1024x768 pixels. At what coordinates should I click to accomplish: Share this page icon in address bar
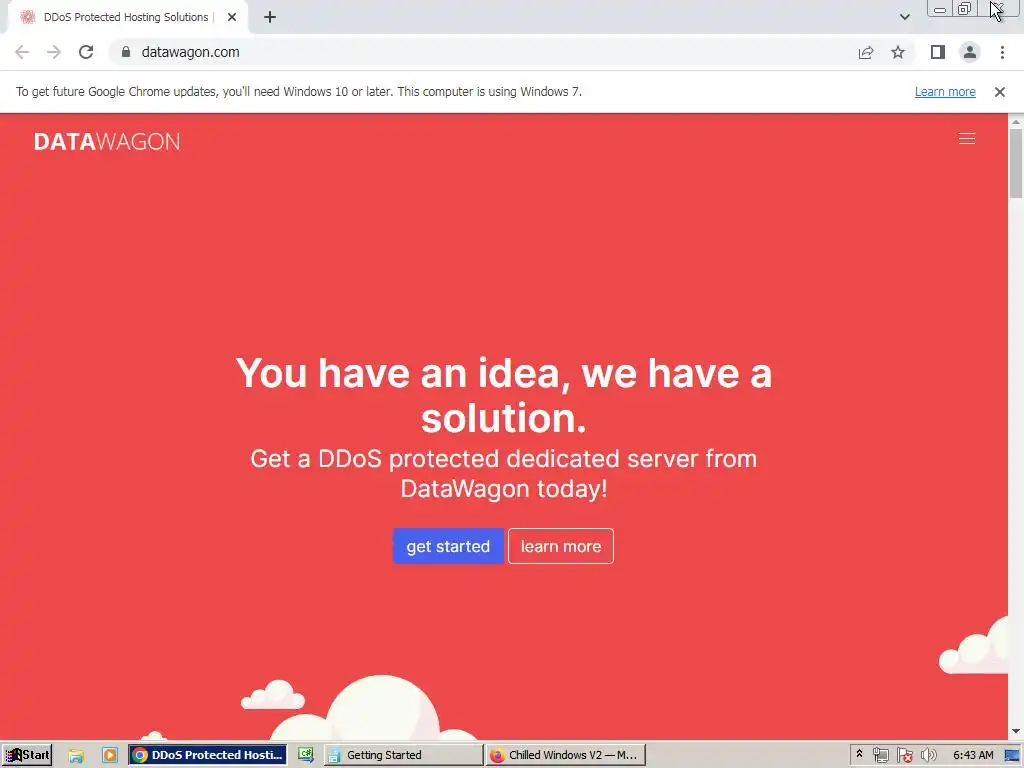866,52
